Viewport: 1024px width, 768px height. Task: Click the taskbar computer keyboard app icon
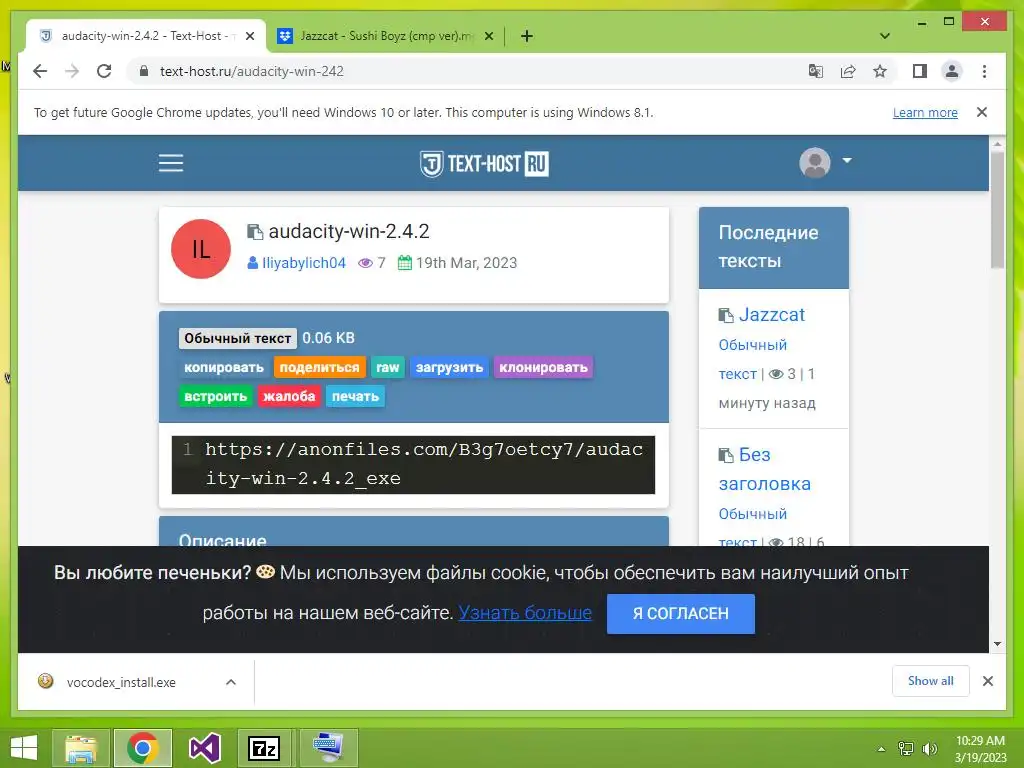328,748
